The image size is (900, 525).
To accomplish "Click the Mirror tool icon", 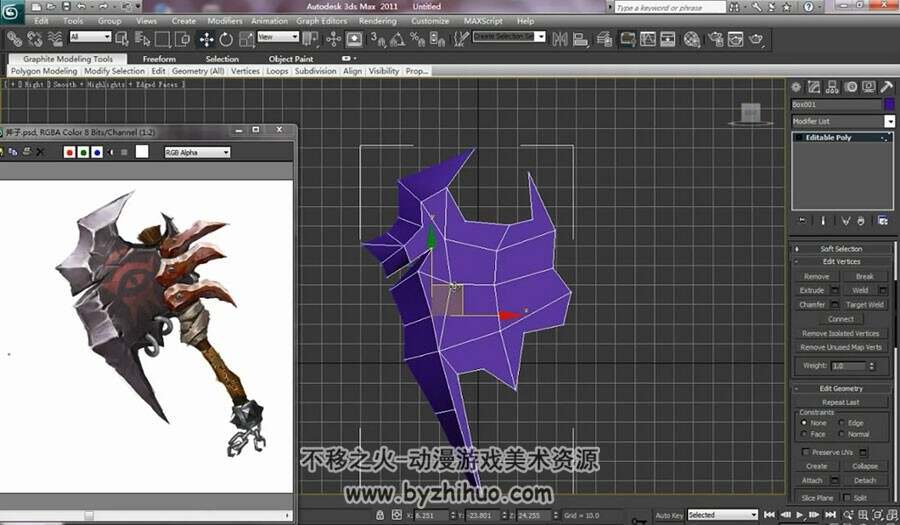I will click(560, 39).
